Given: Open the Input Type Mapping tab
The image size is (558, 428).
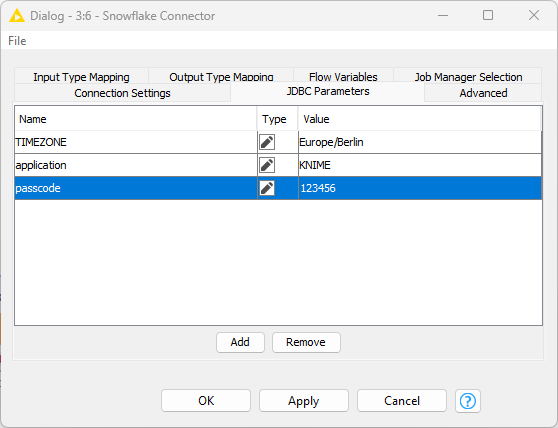Looking at the screenshot, I should 81,76.
